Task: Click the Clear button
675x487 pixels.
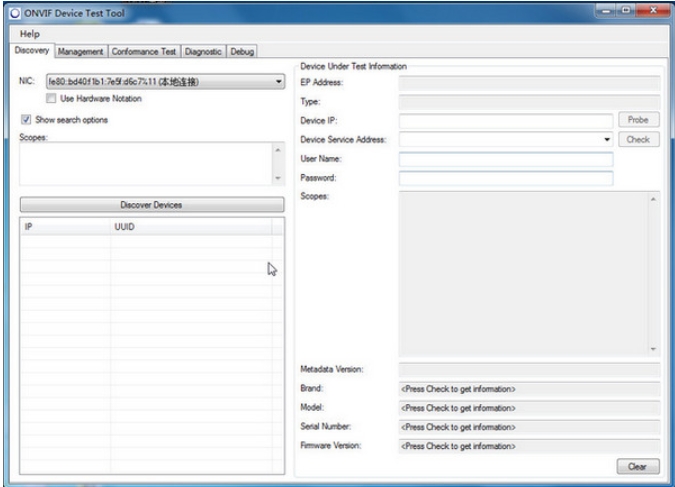Action: (x=638, y=466)
